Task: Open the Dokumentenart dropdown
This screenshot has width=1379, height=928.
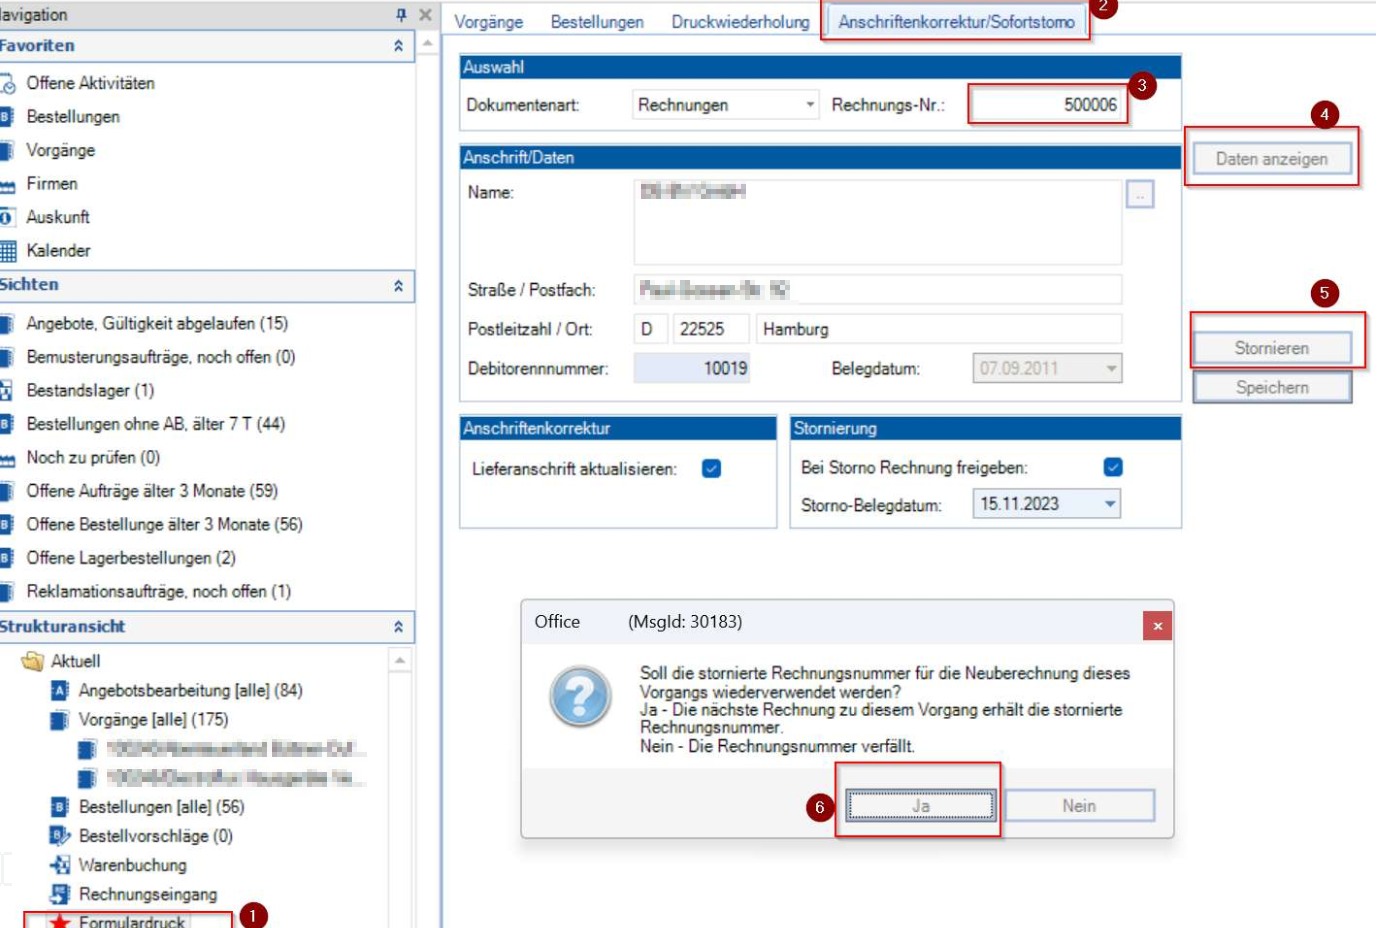Action: (810, 105)
